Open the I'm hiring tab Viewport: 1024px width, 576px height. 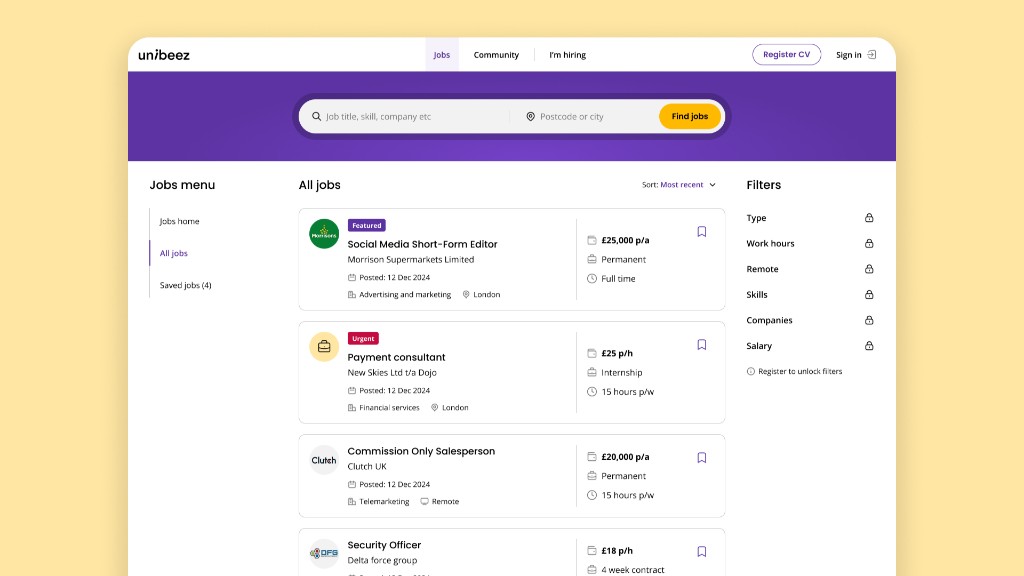(568, 55)
